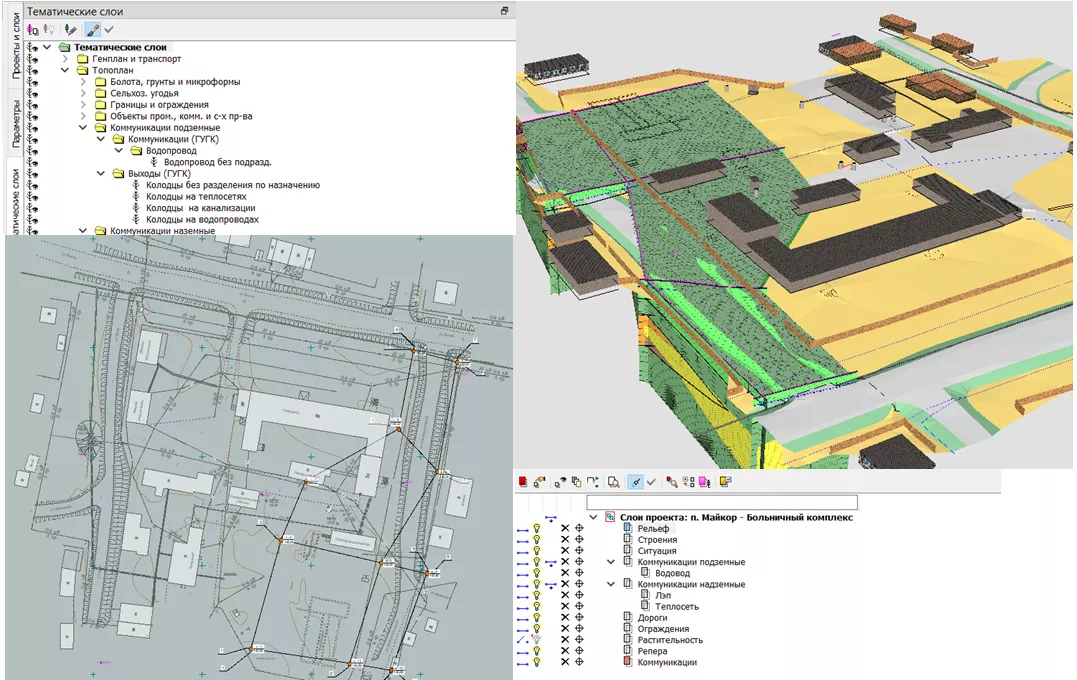This screenshot has width=1077, height=680.
Task: Click the pink layer with tree icon
Action: [705, 482]
